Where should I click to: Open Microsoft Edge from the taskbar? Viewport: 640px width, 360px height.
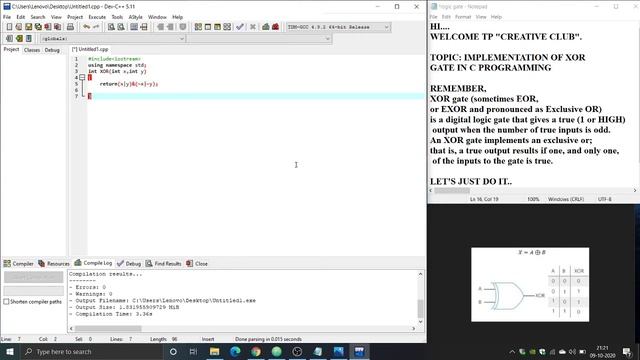(235, 351)
